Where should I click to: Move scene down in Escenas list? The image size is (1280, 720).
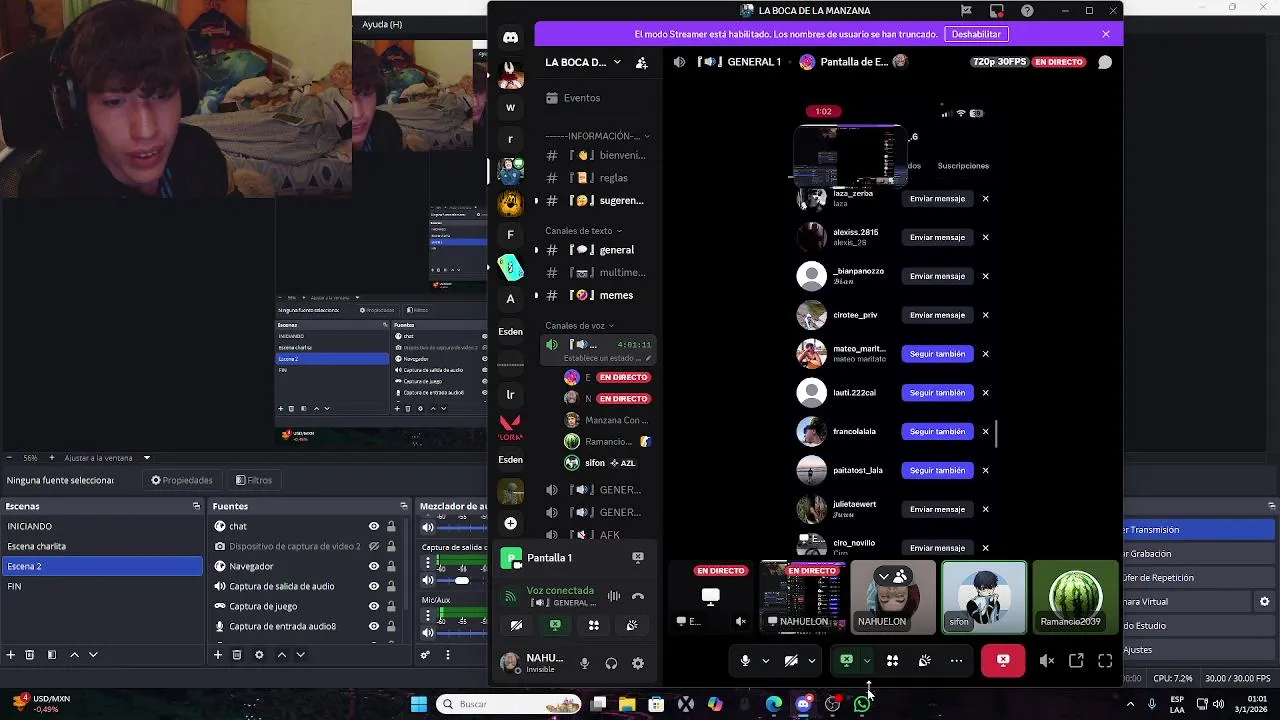click(93, 655)
